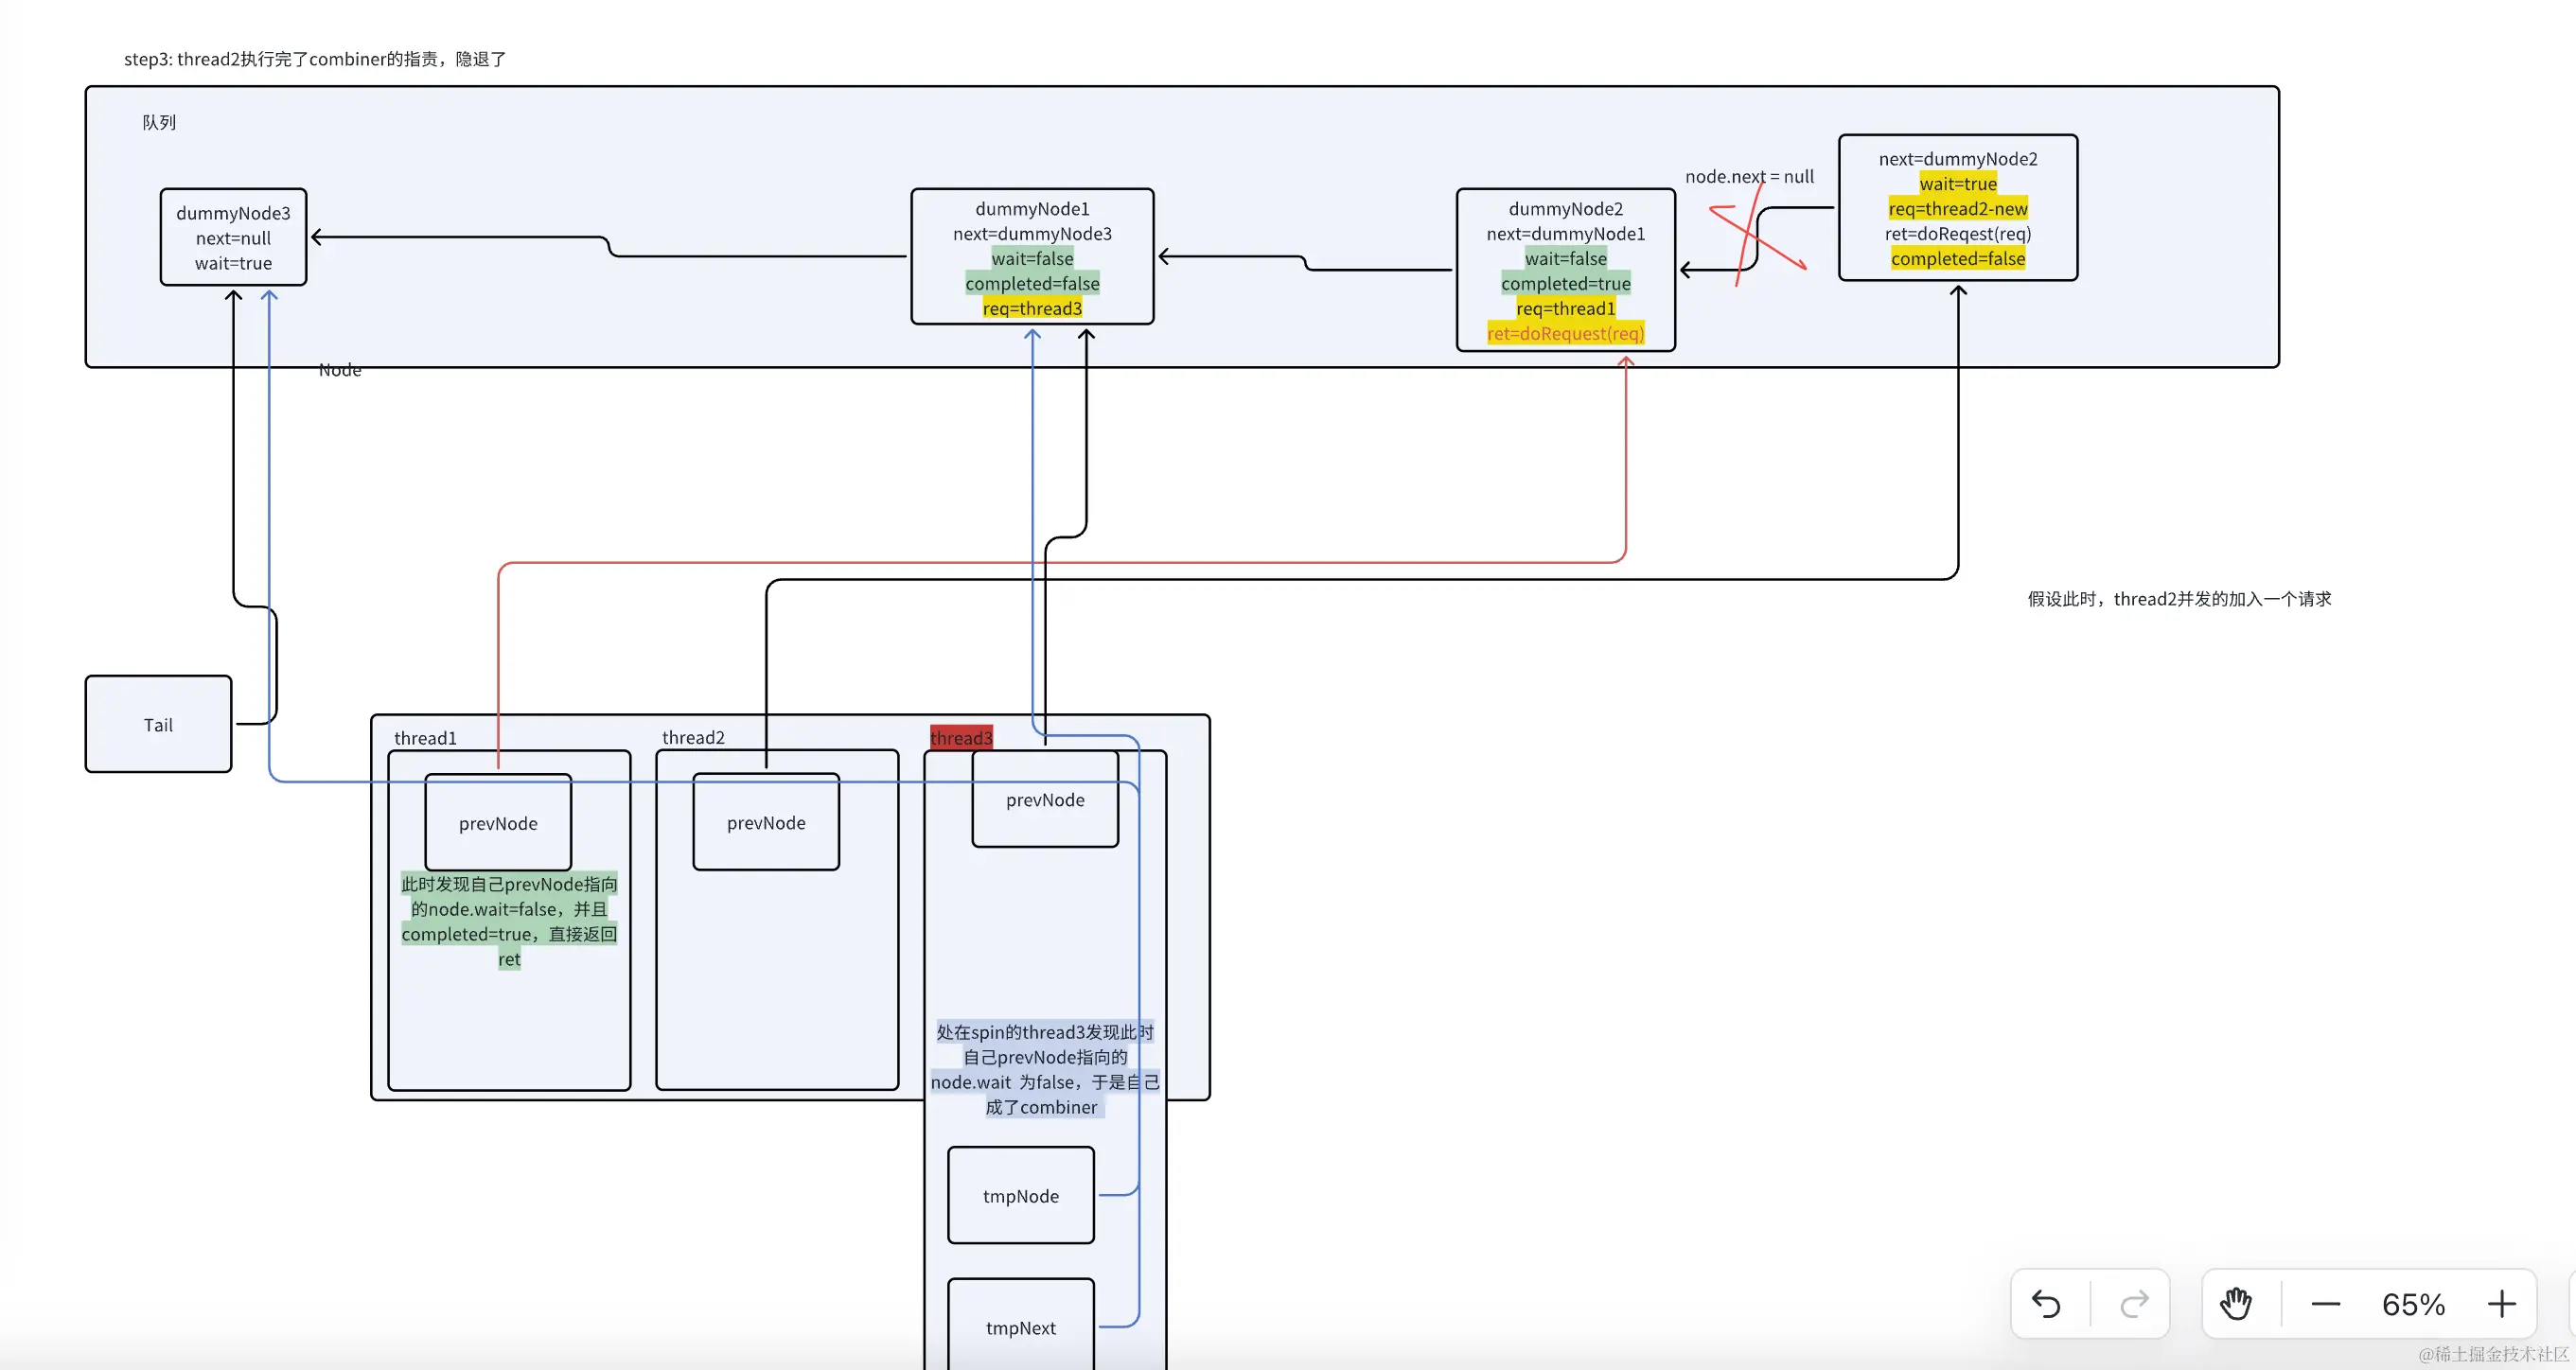Select the Tail box
Screen dimensions: 2576x1370
[158, 724]
